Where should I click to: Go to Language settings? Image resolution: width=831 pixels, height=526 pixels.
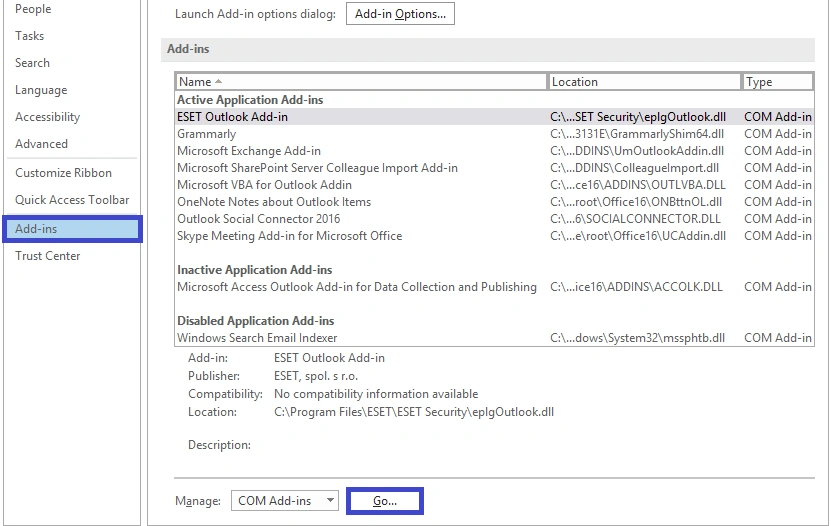pyautogui.click(x=41, y=90)
